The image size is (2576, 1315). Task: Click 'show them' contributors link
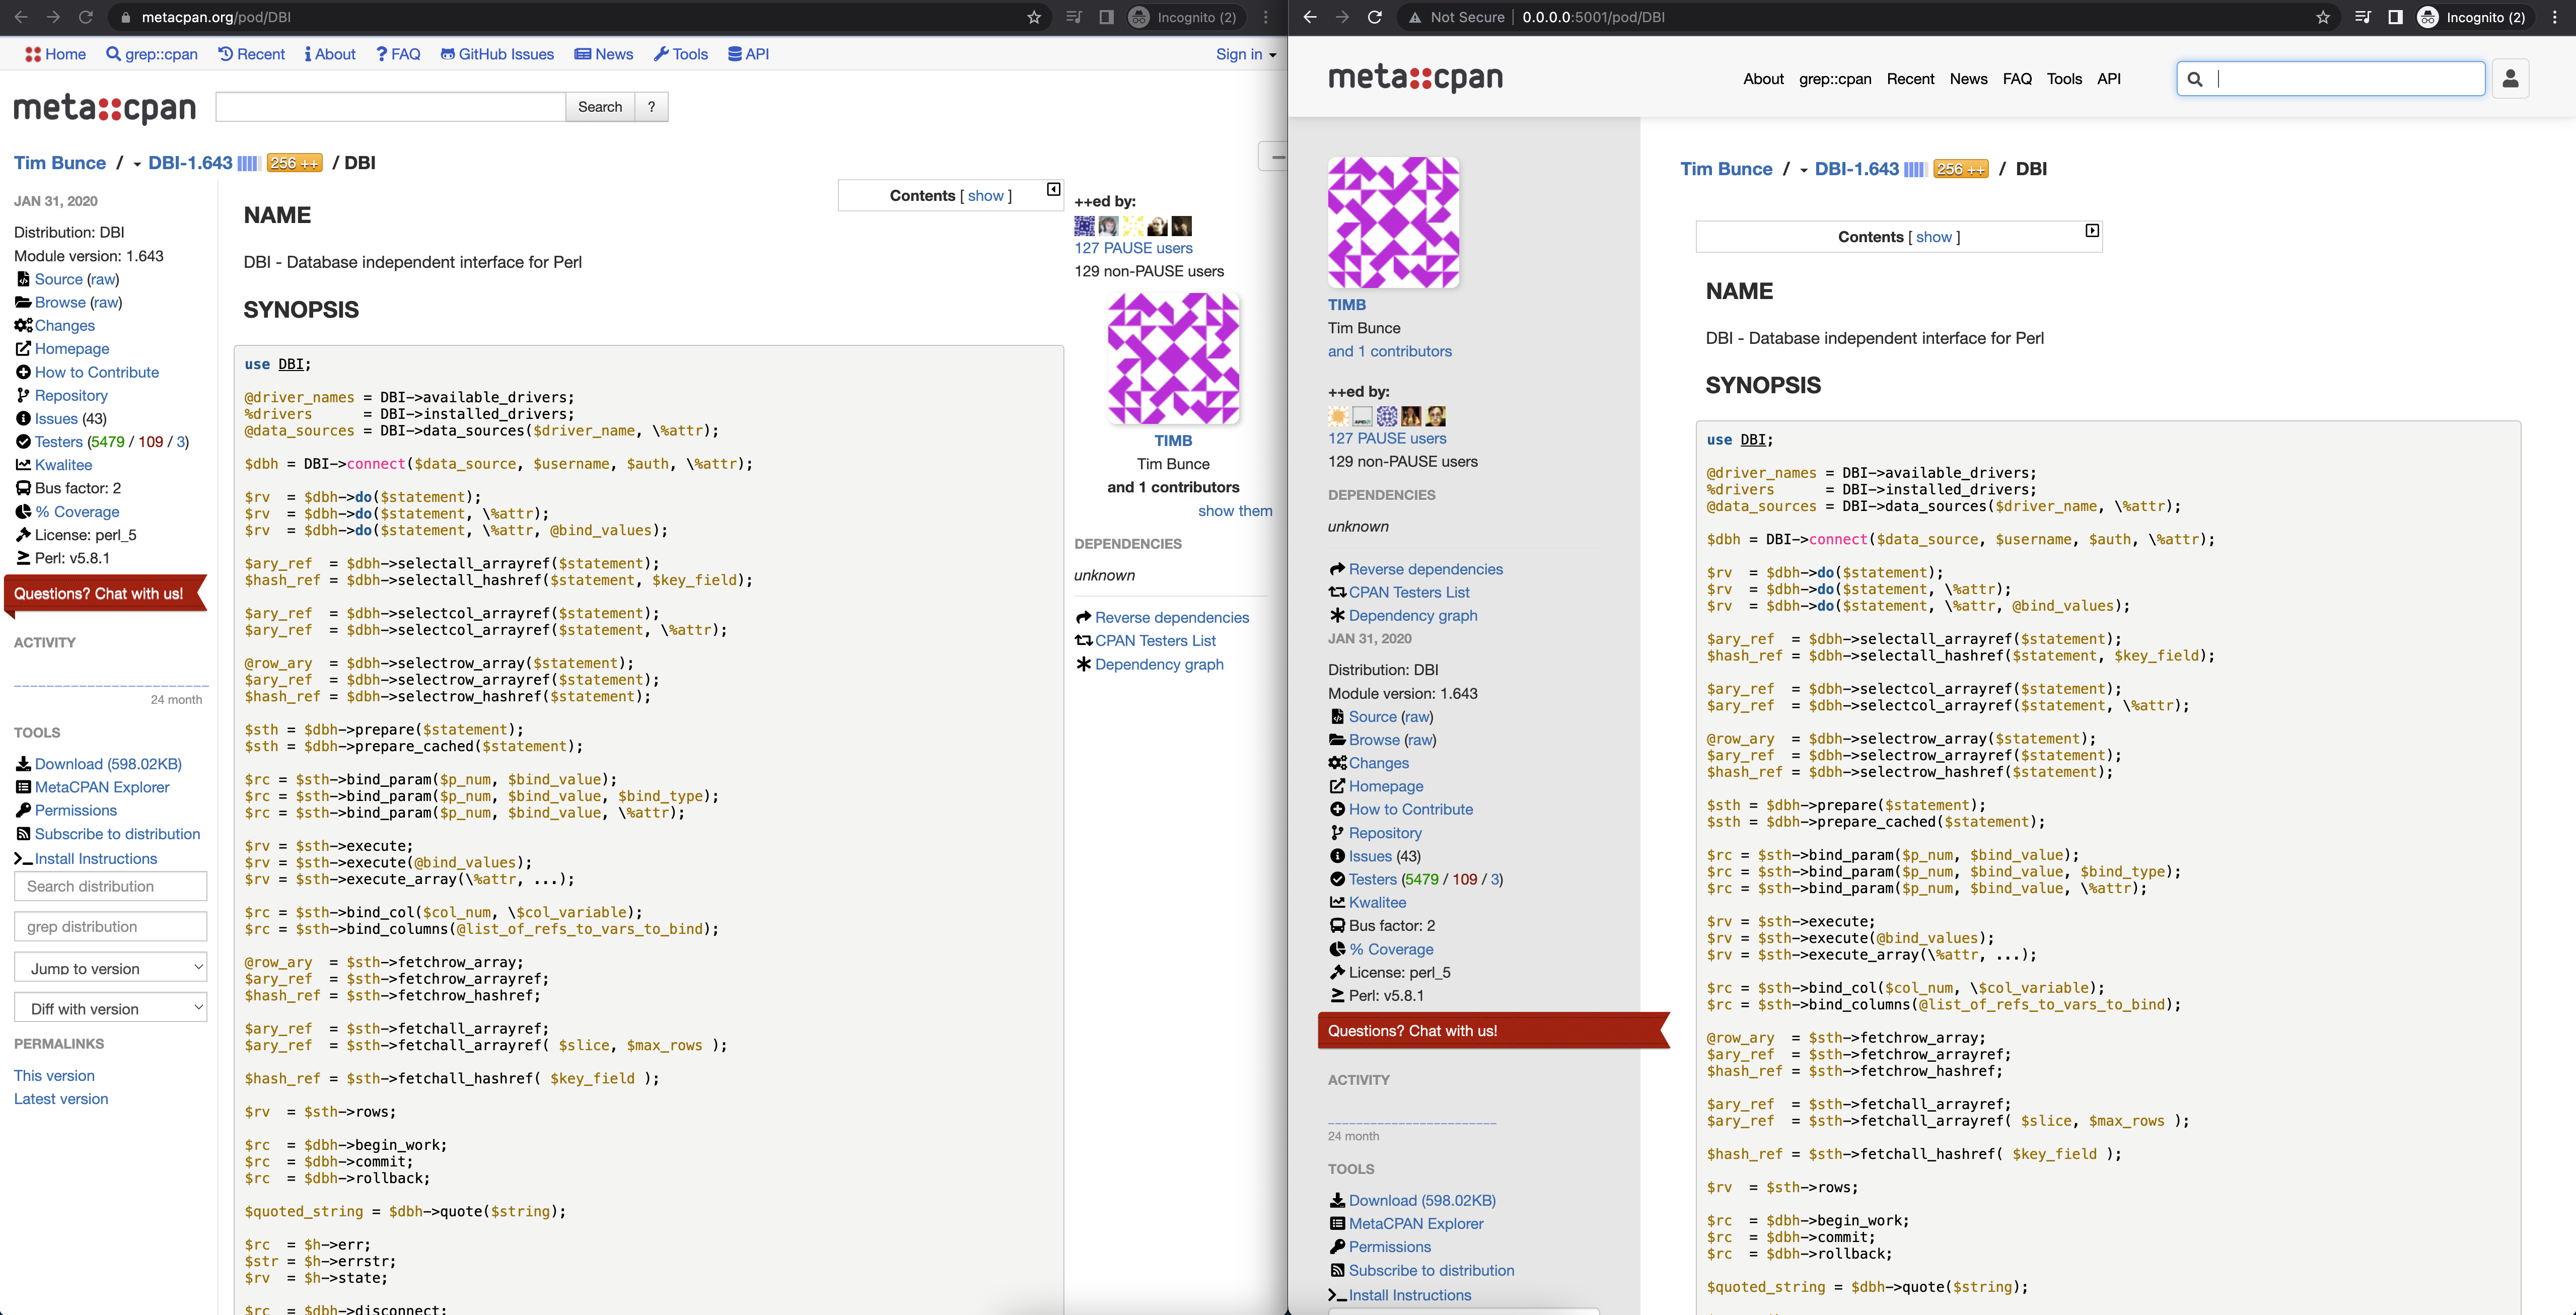1235,511
